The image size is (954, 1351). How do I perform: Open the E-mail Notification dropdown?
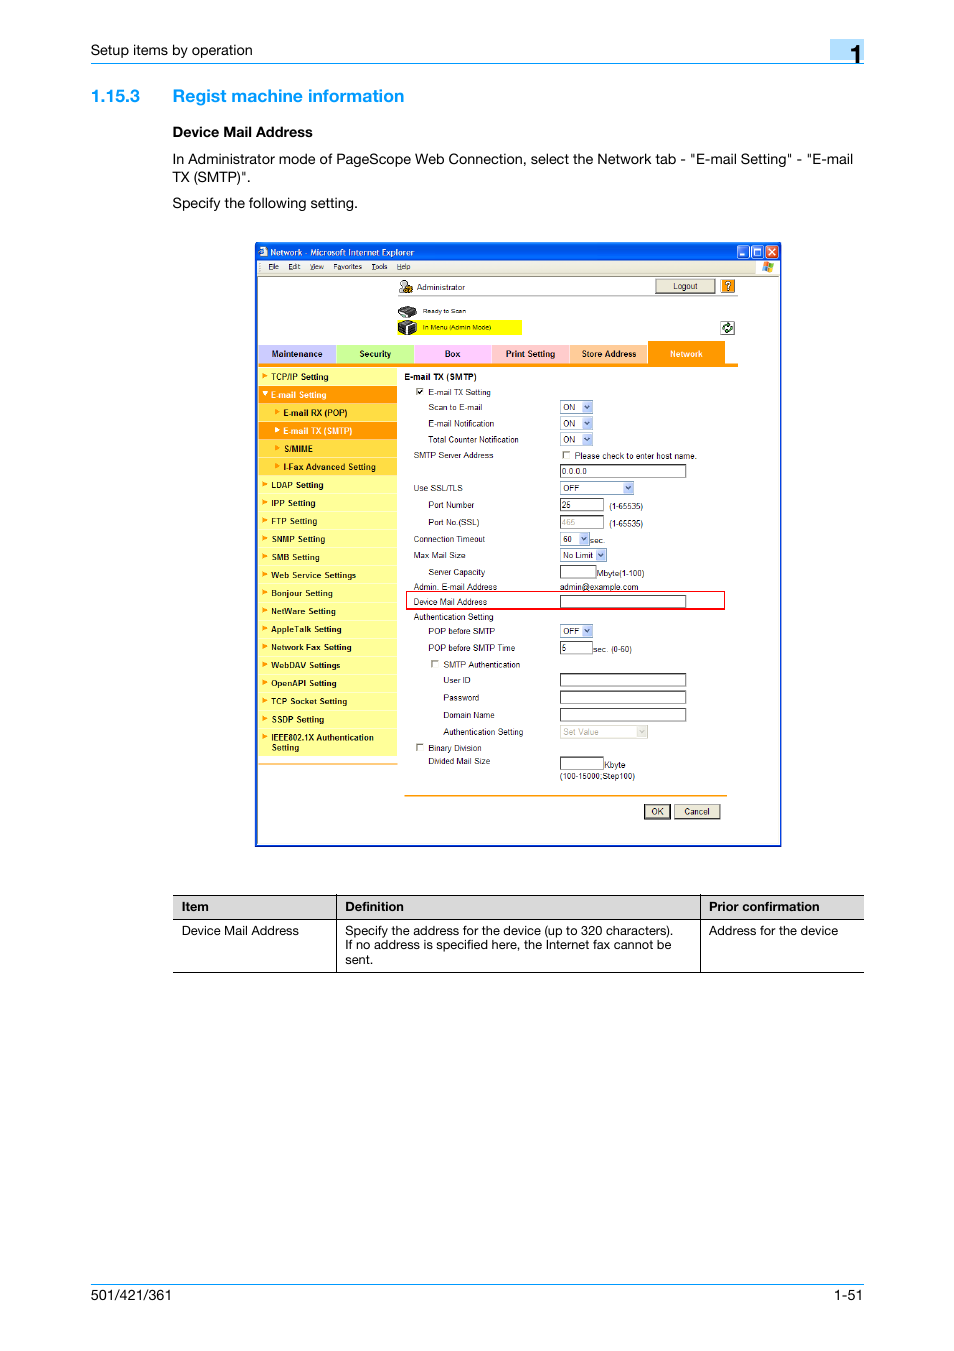576,423
